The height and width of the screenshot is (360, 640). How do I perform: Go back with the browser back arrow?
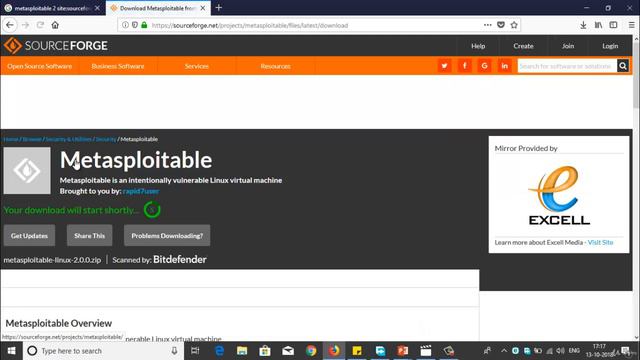10,25
